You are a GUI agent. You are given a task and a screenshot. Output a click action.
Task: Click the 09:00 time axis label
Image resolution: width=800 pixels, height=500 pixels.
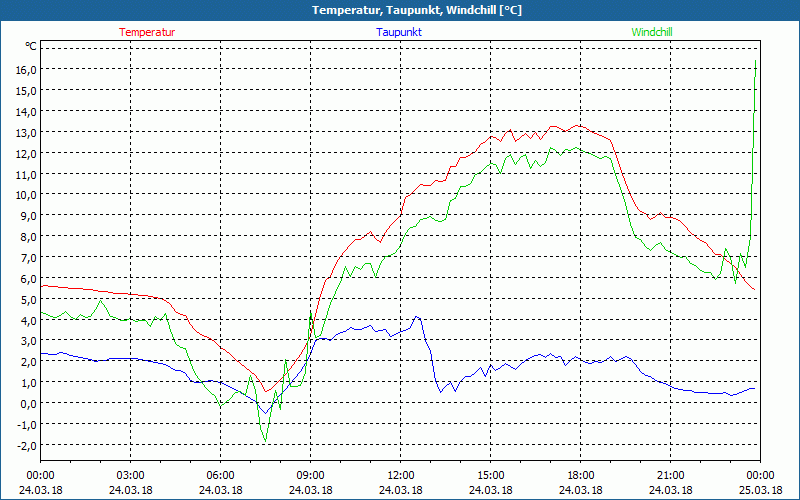click(x=311, y=476)
